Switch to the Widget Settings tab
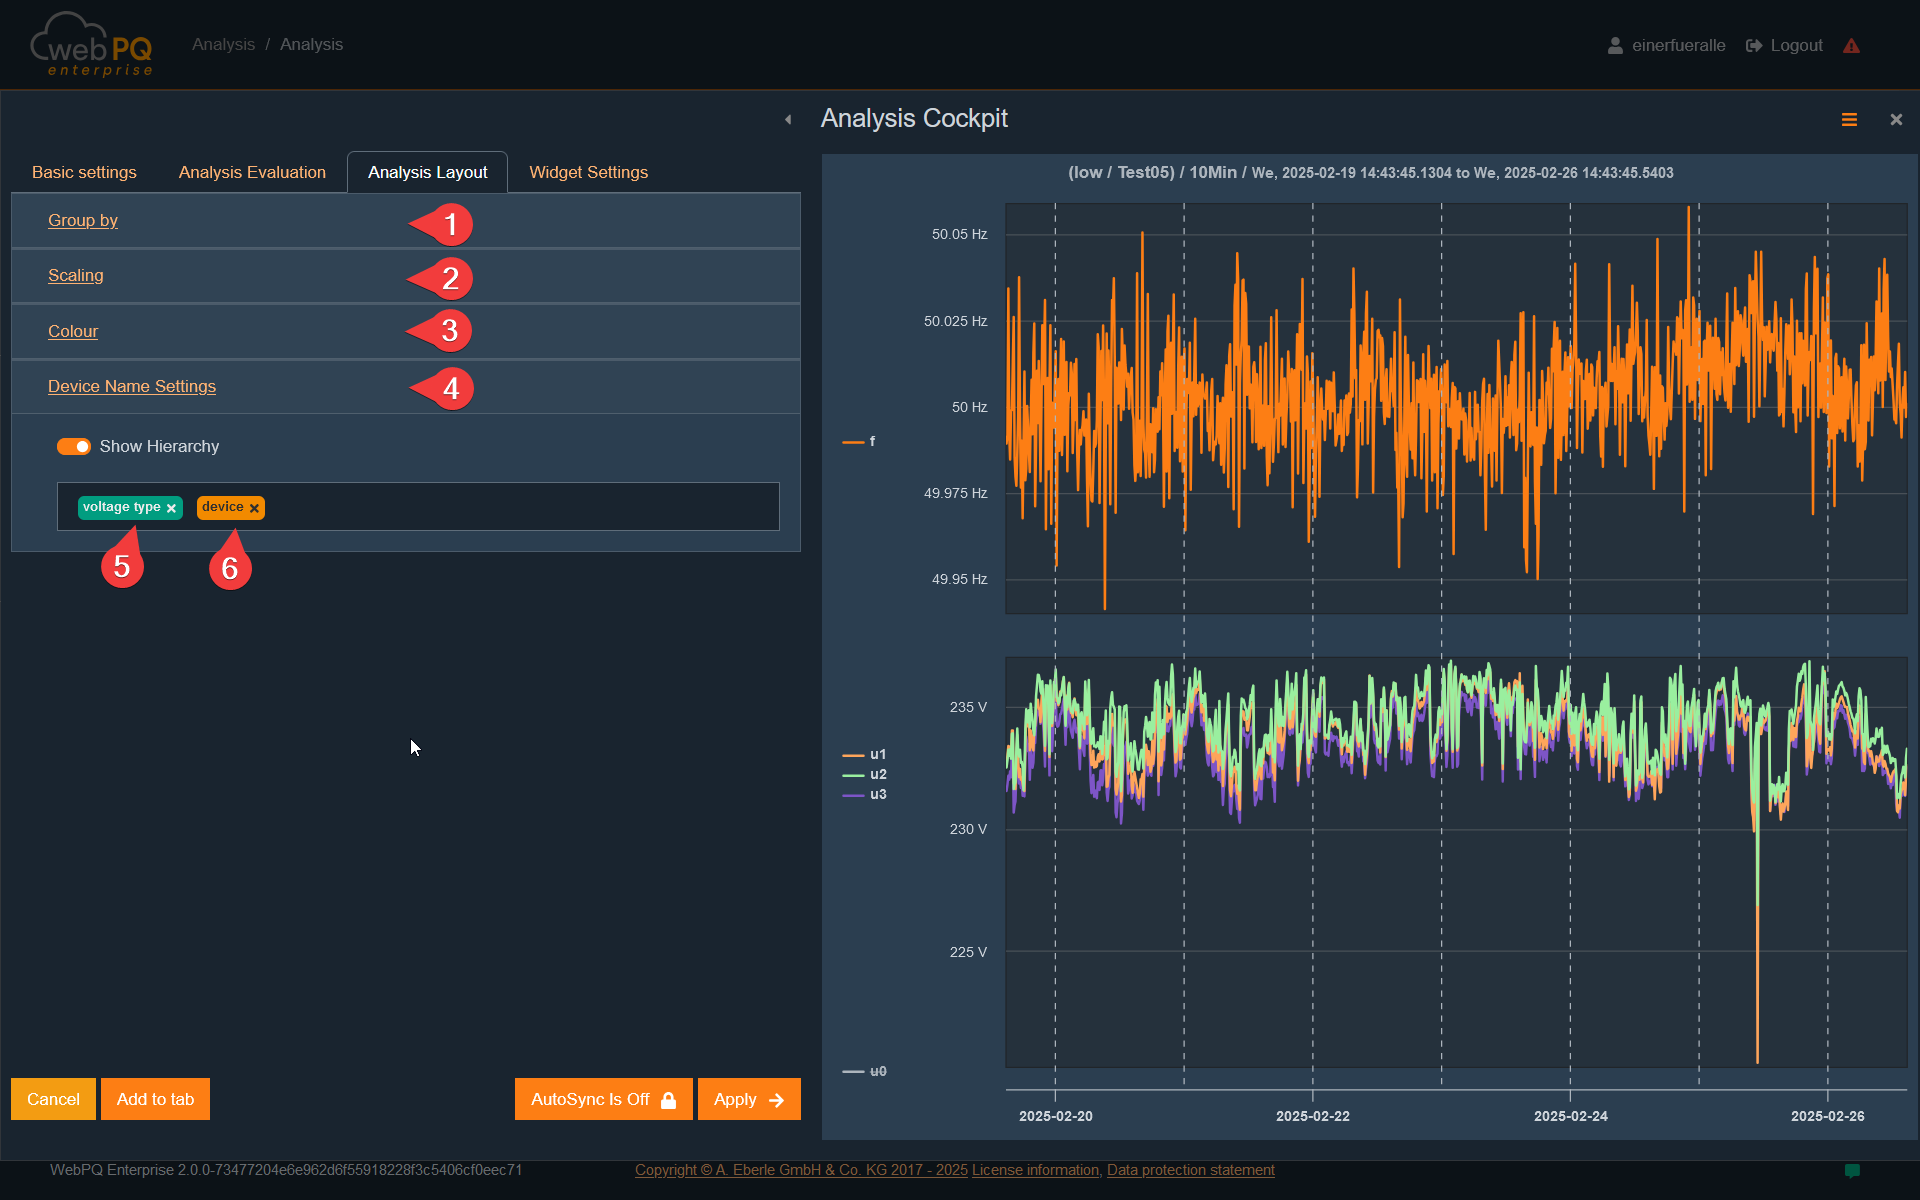Viewport: 1920px width, 1200px height. (x=588, y=173)
